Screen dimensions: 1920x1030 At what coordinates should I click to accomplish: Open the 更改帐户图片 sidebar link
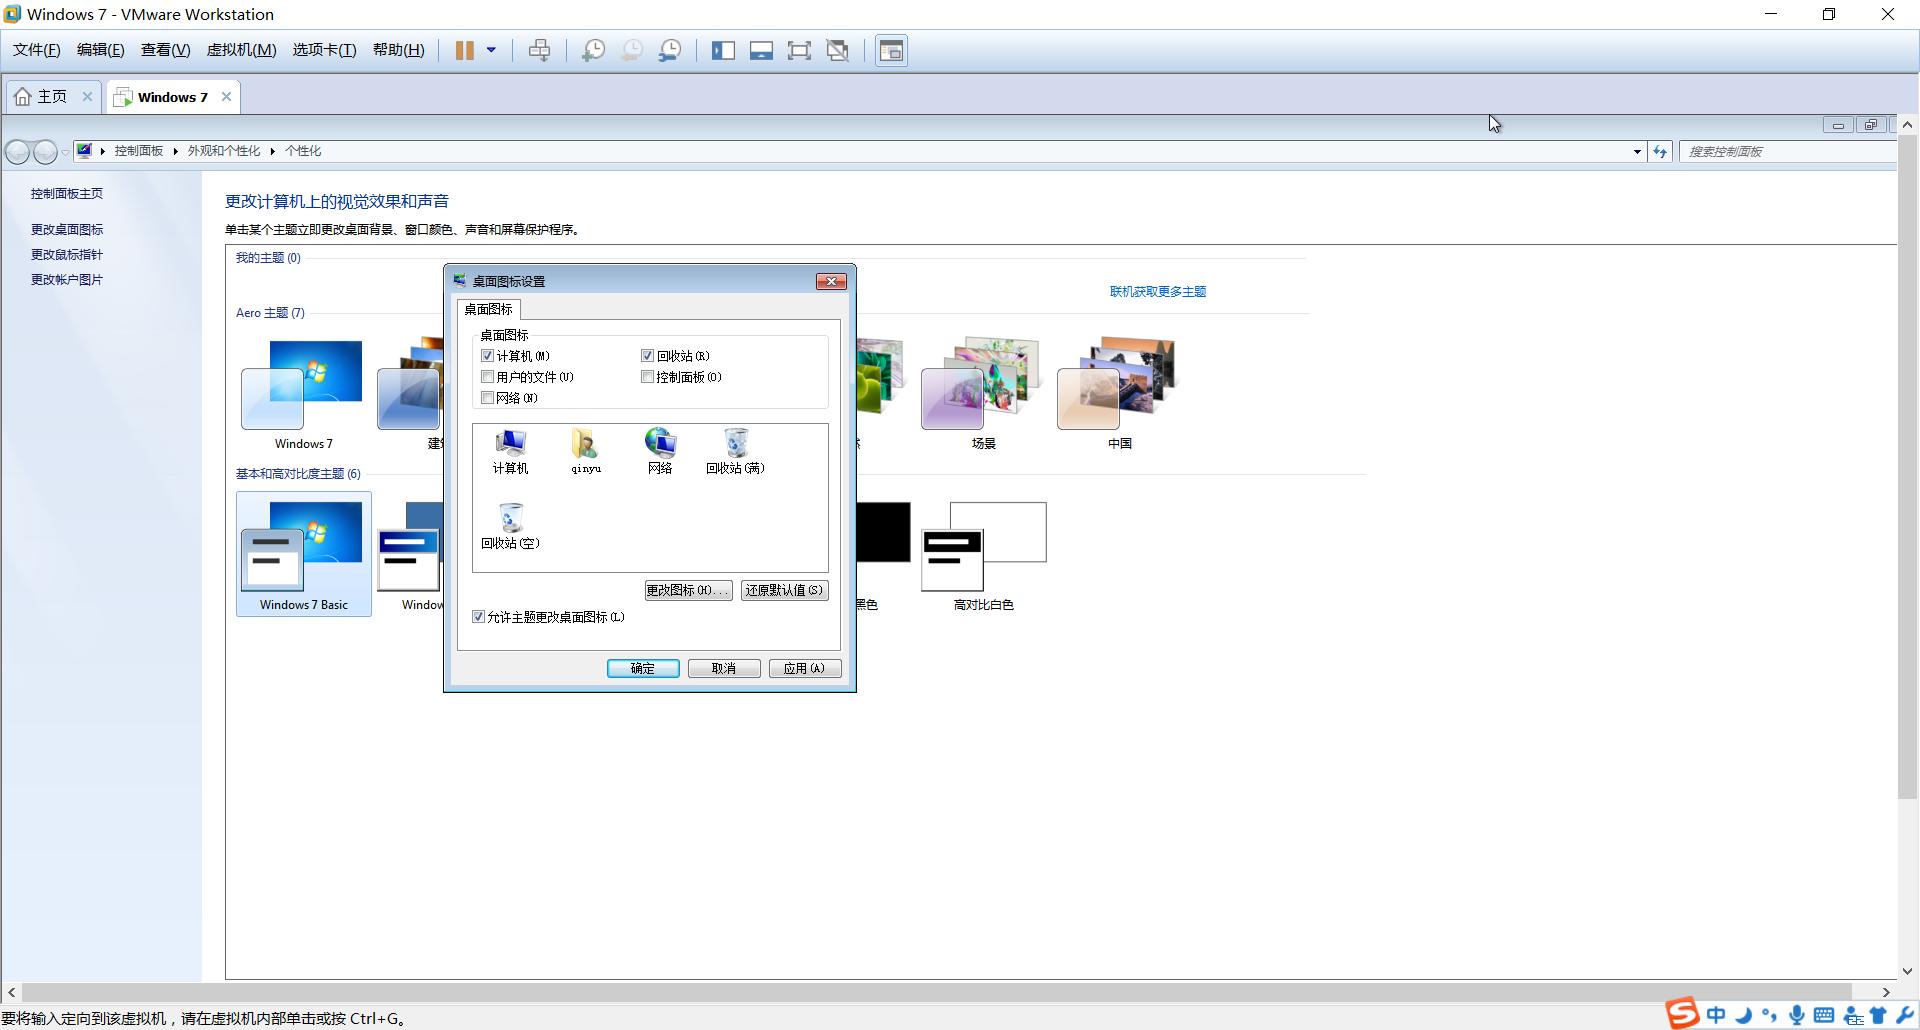coord(67,279)
